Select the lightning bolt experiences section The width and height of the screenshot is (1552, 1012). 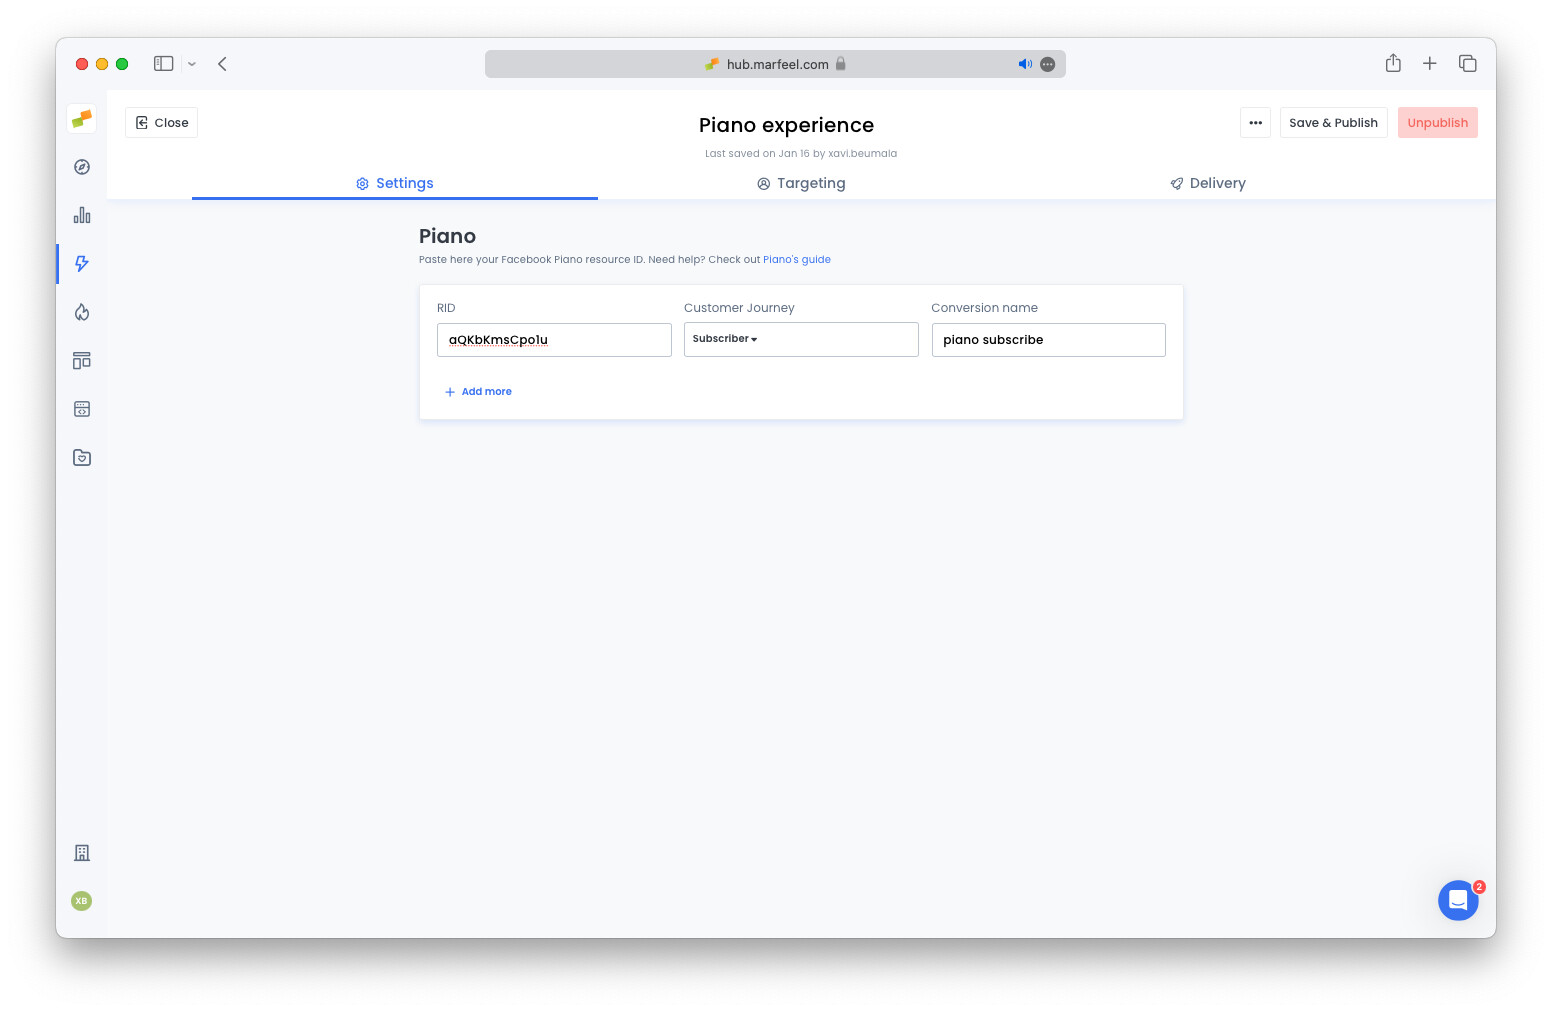(81, 264)
